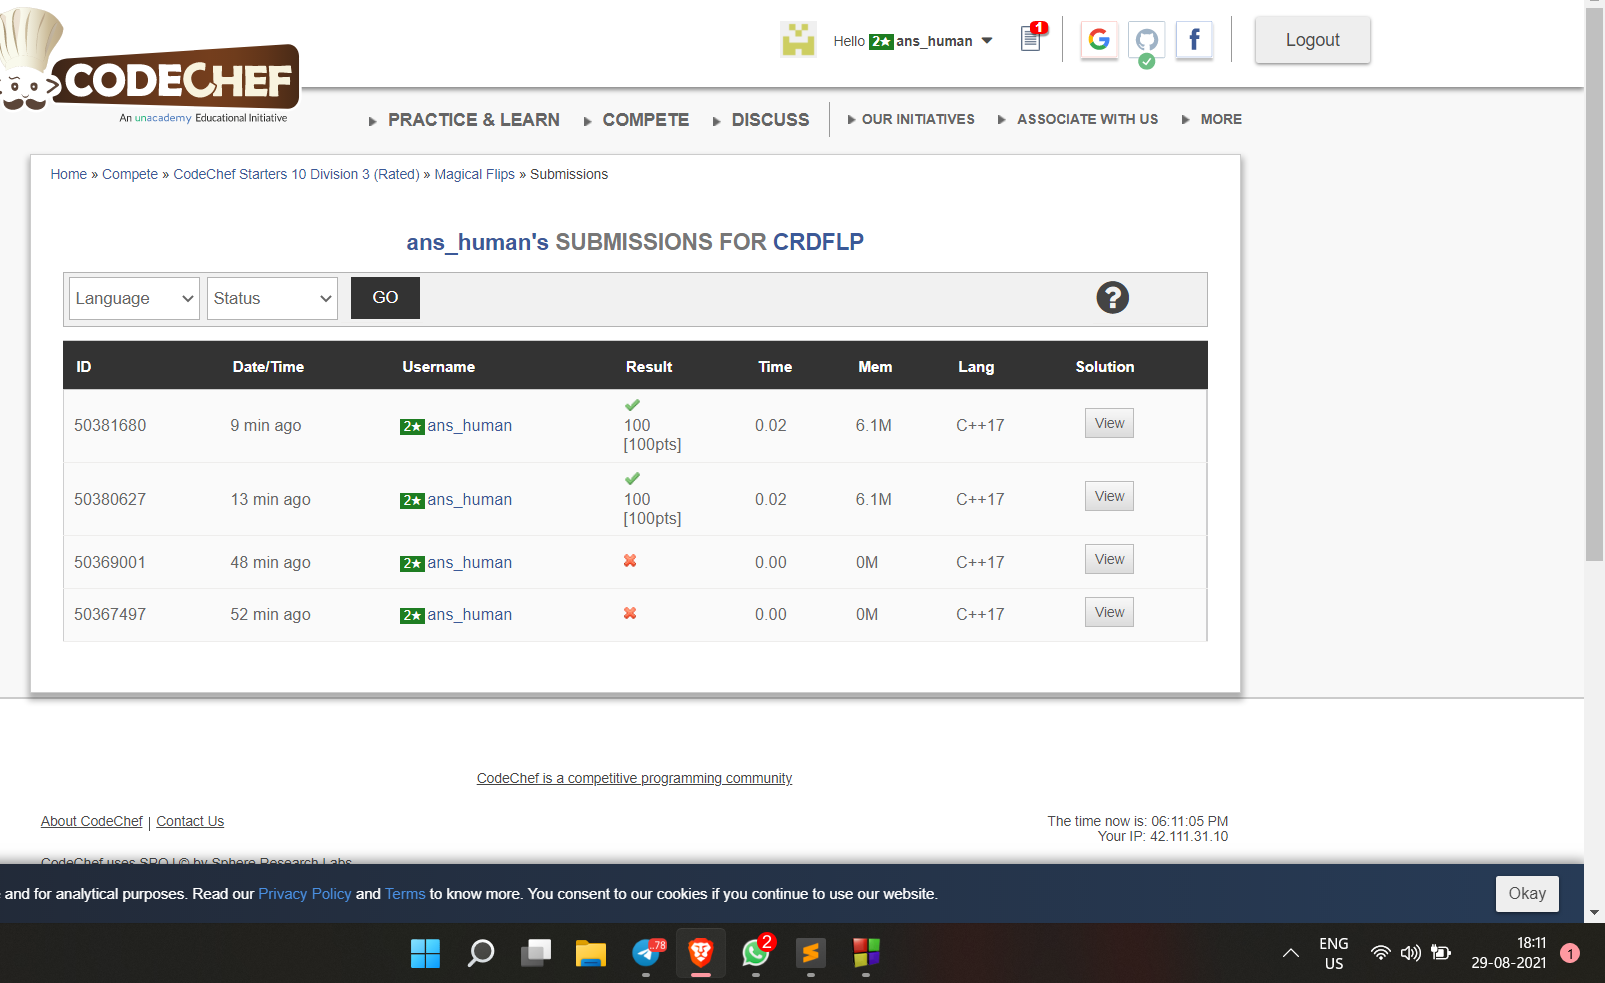Open Task View on taskbar

pyautogui.click(x=536, y=953)
